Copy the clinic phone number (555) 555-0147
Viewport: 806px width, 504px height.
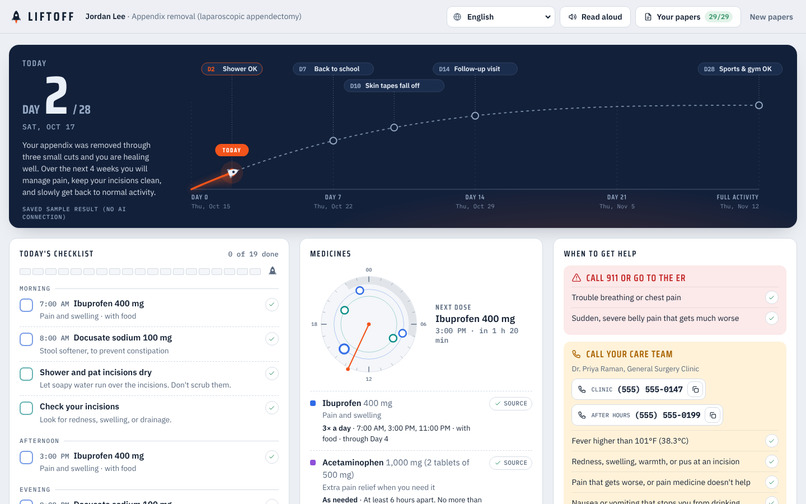click(695, 389)
